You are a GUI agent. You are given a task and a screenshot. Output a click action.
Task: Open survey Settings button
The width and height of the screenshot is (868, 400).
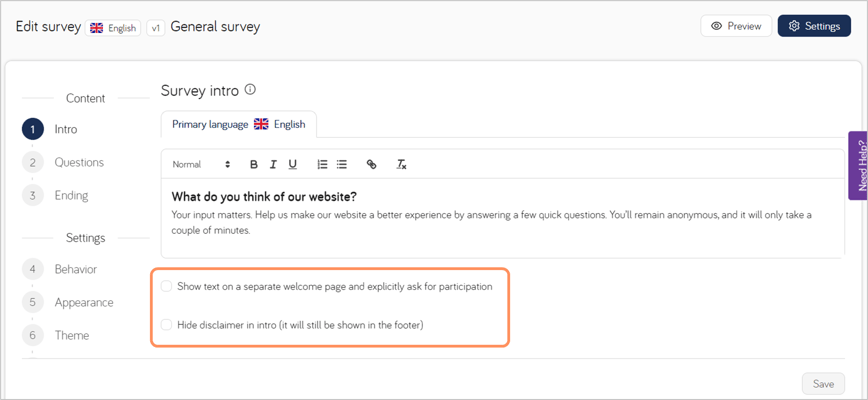(814, 26)
